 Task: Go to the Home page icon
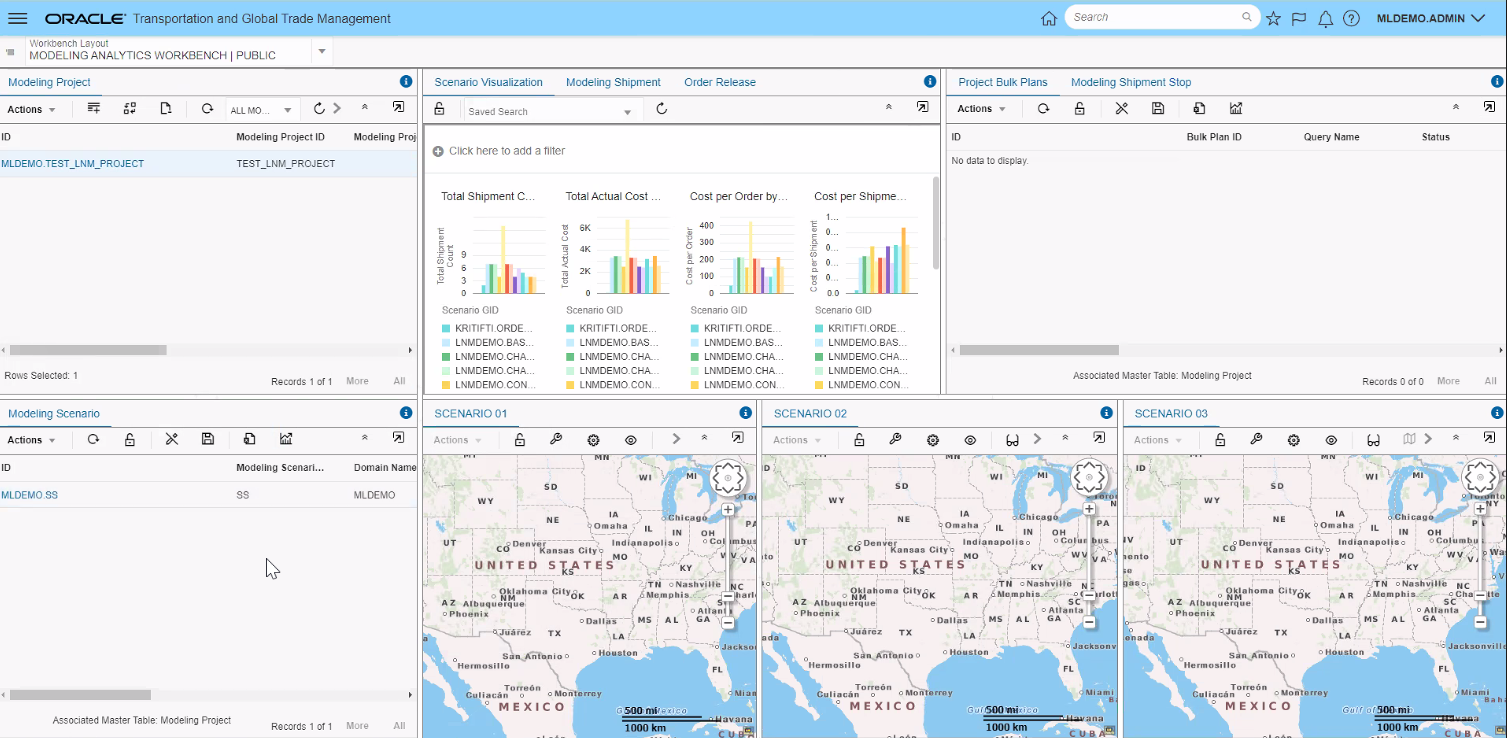pos(1048,18)
